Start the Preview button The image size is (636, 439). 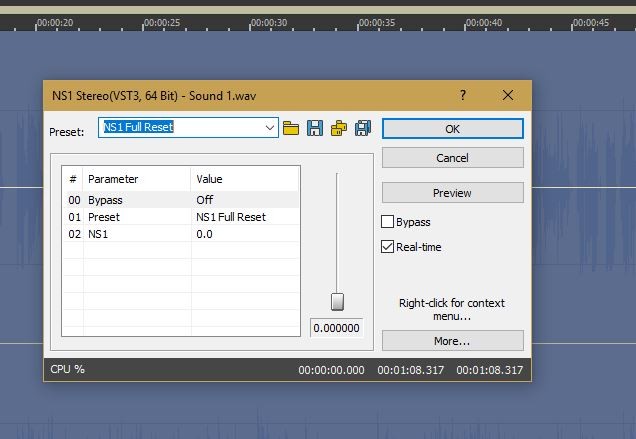coord(453,193)
